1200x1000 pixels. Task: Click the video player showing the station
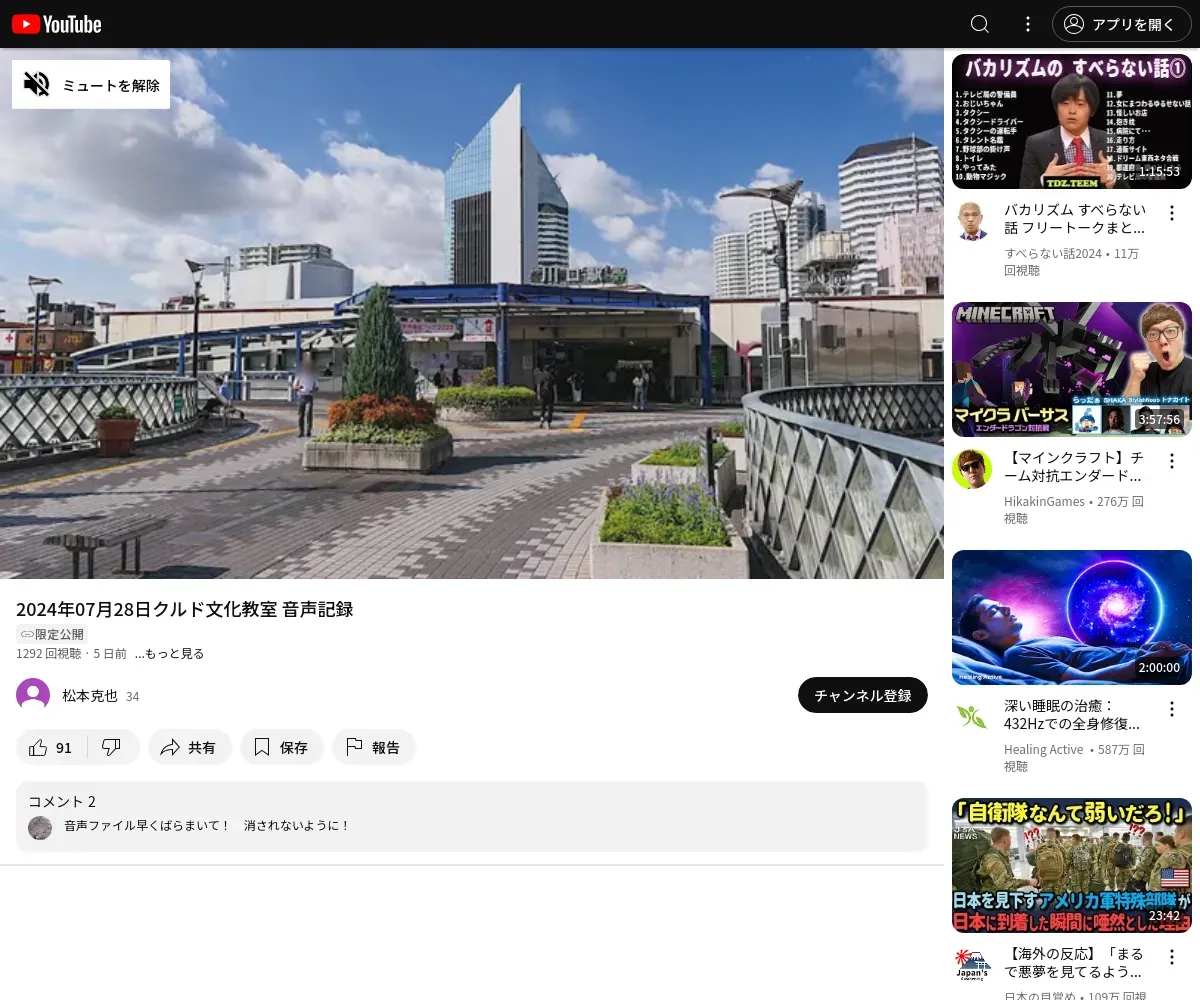click(x=472, y=313)
